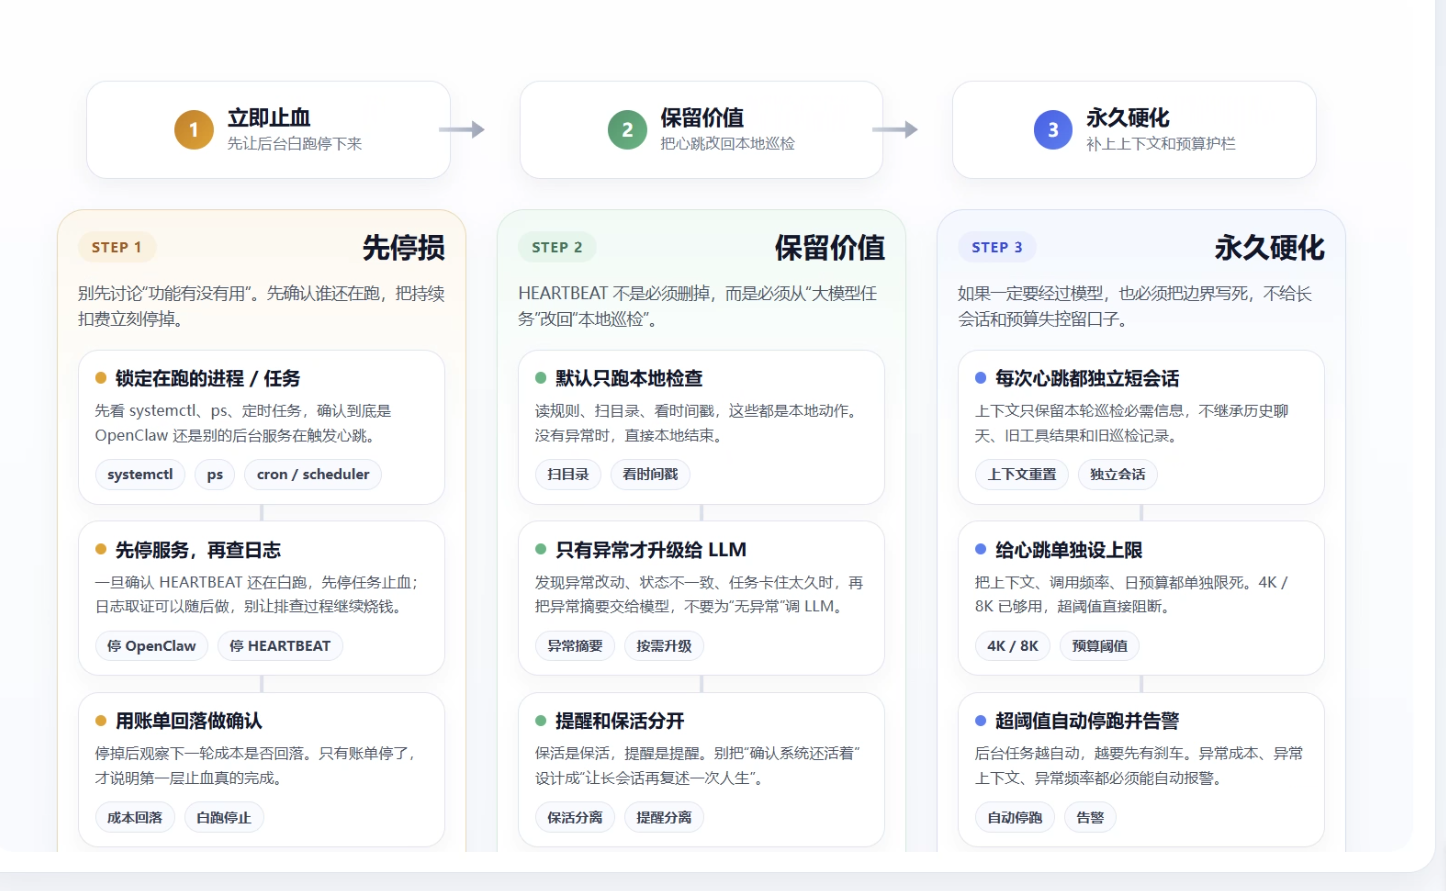Click the 补上上下文和预算护栏 subtitle

coord(1161,144)
